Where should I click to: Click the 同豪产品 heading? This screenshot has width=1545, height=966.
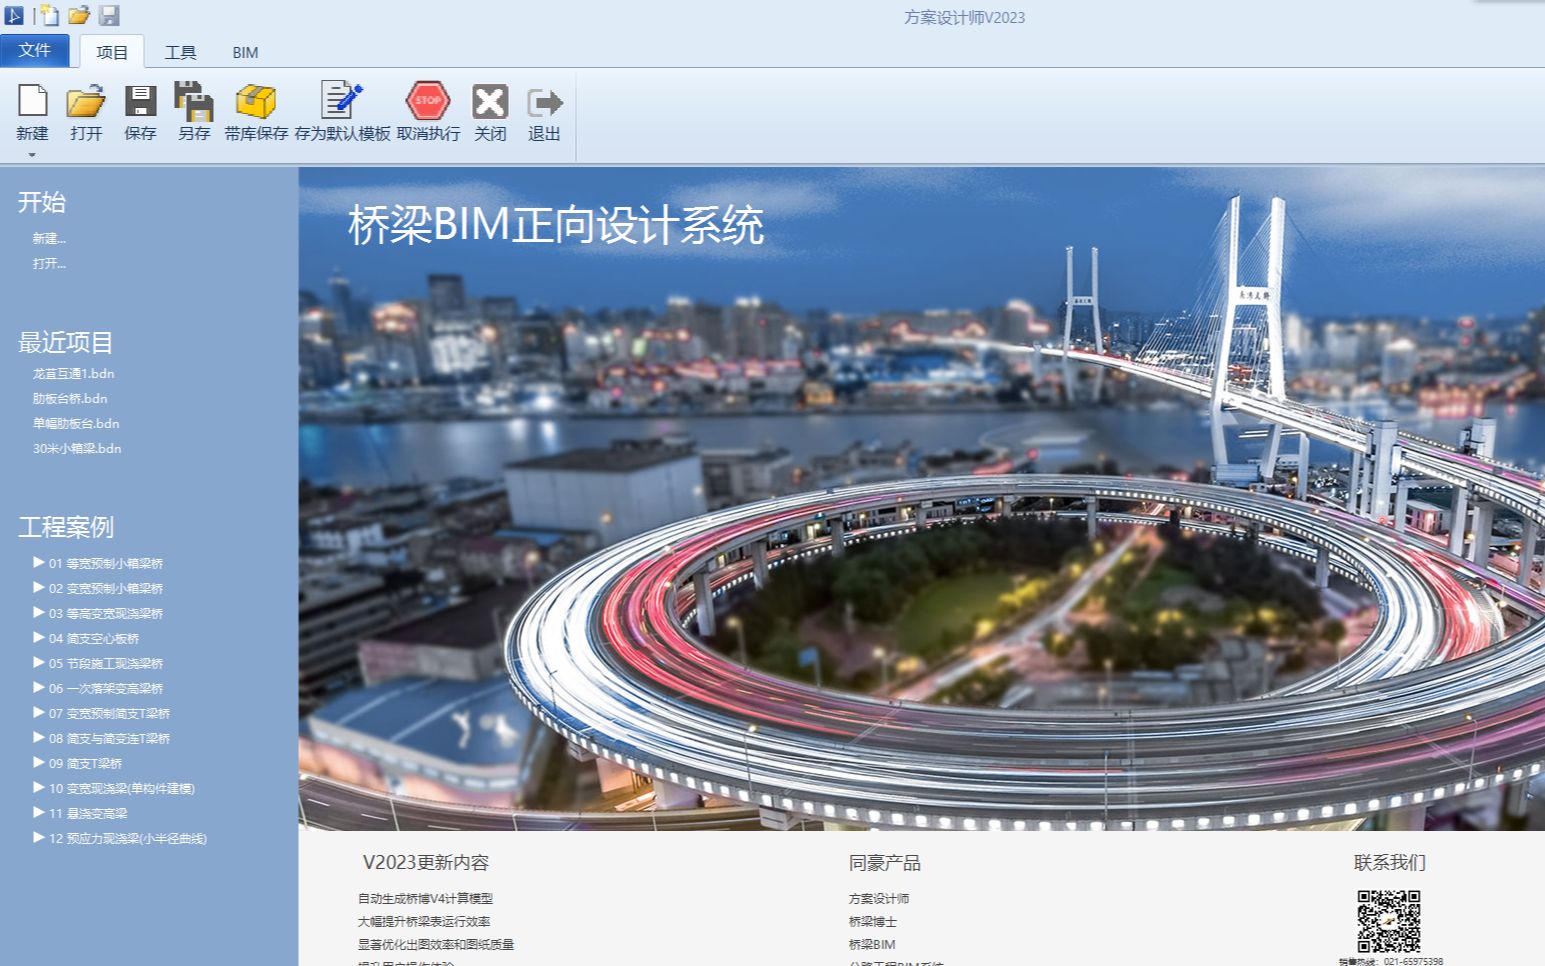point(885,862)
